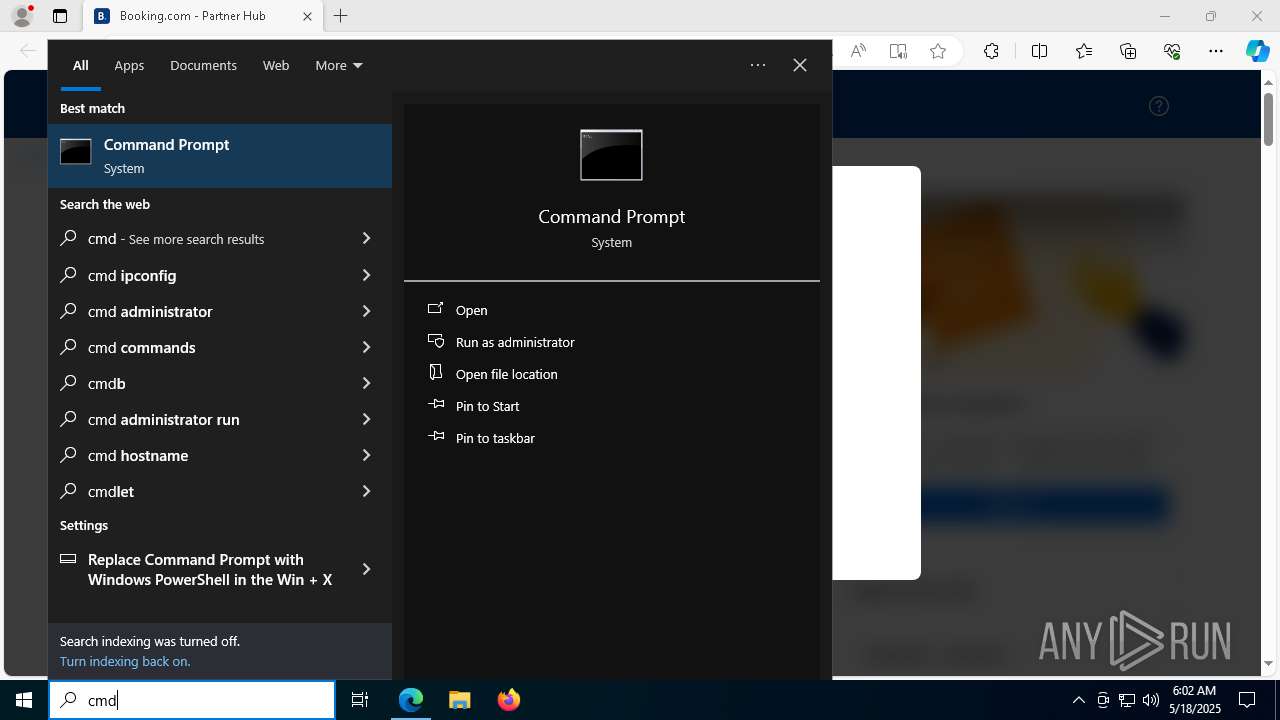Click the network tray icon
The width and height of the screenshot is (1280, 720).
1127,700
